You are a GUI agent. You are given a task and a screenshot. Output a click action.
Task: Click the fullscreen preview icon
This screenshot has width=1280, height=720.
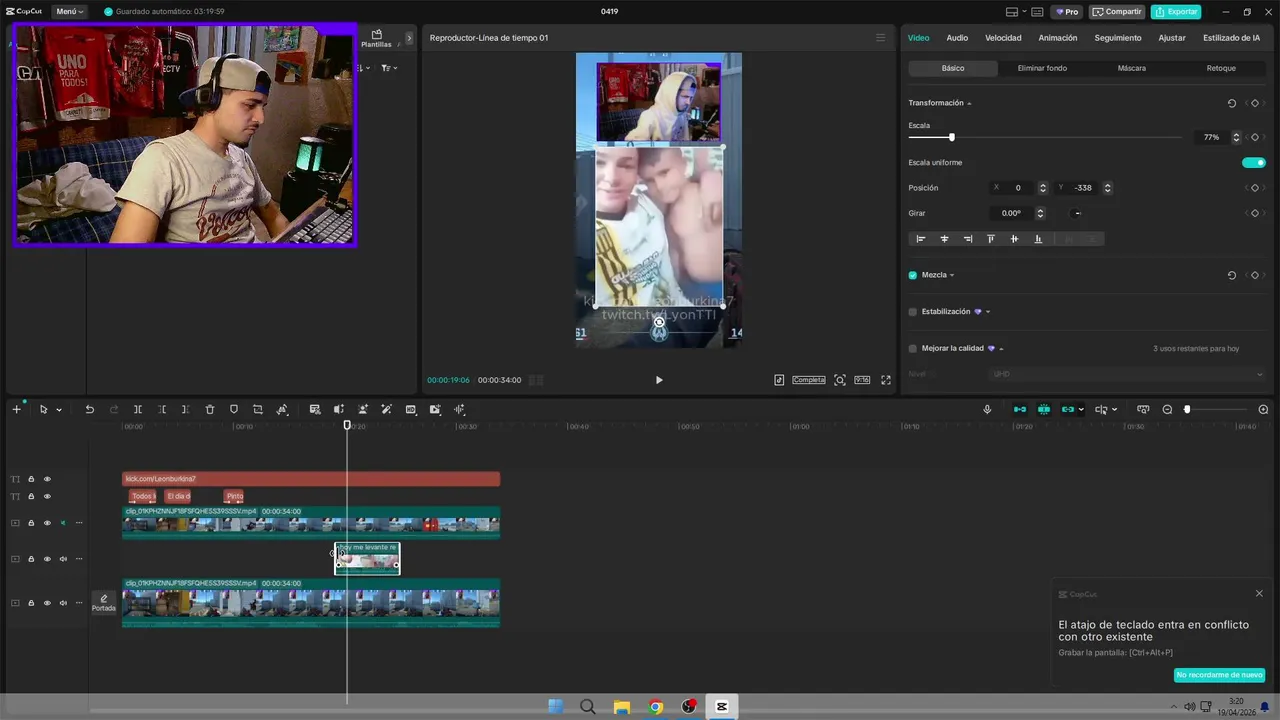[x=886, y=380]
